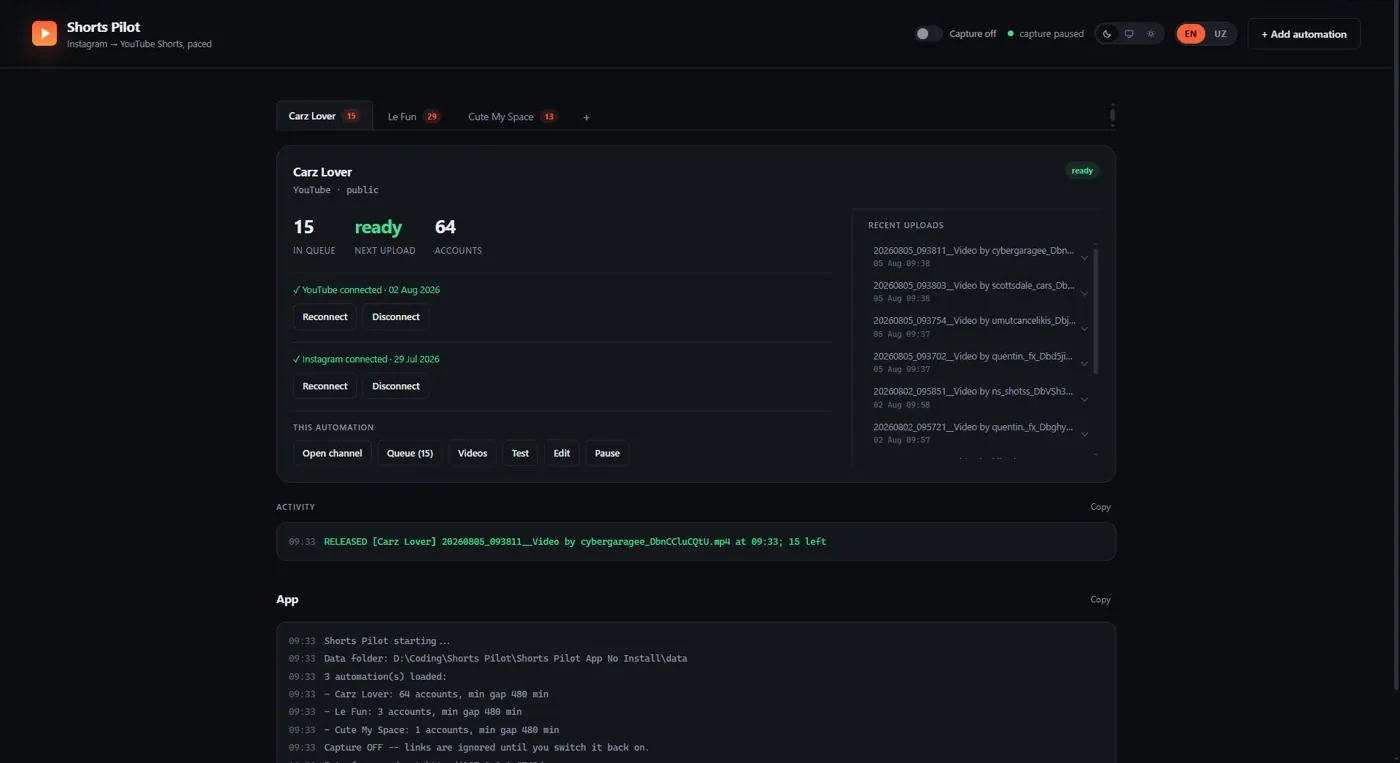Open the Videos button
1400x763 pixels.
[x=472, y=453]
